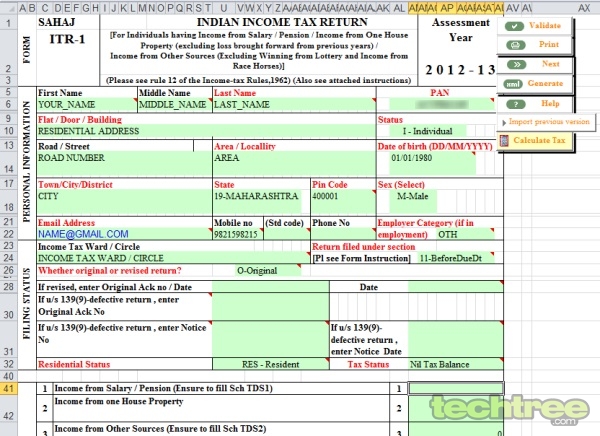Click the Next button label
This screenshot has height=436, width=600.
pos(550,64)
